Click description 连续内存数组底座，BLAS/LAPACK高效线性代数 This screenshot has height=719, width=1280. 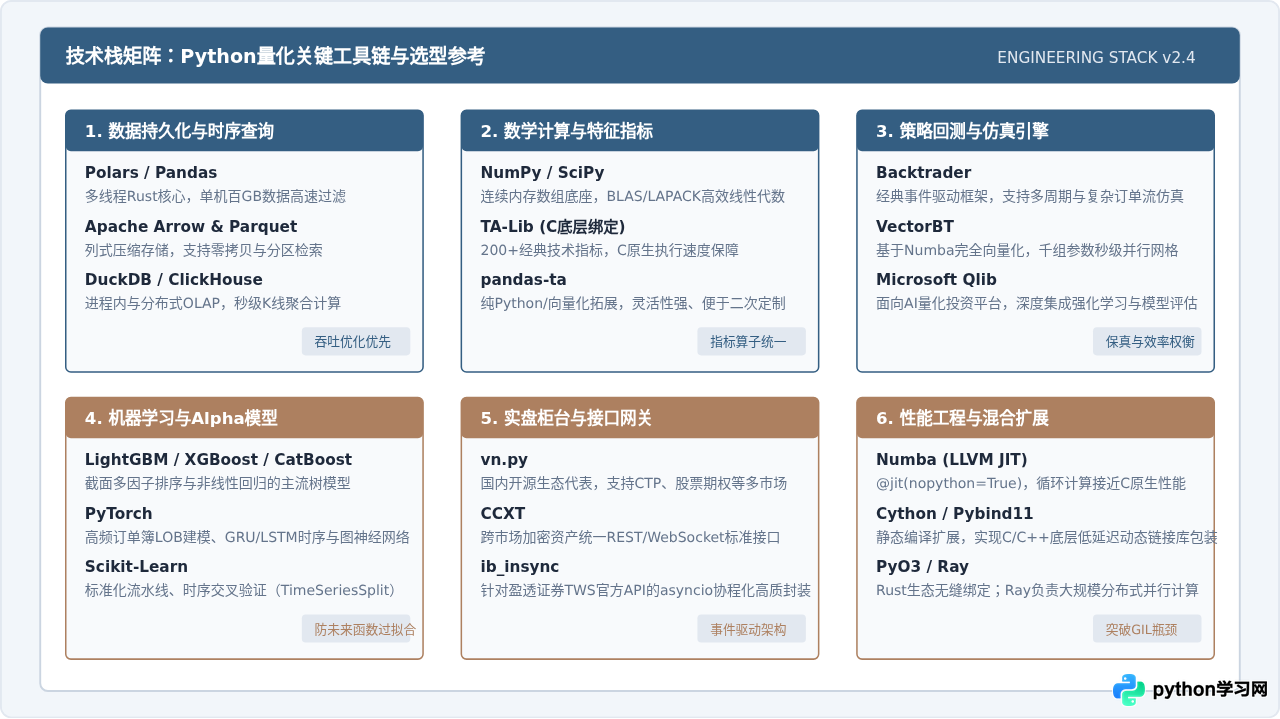(633, 197)
